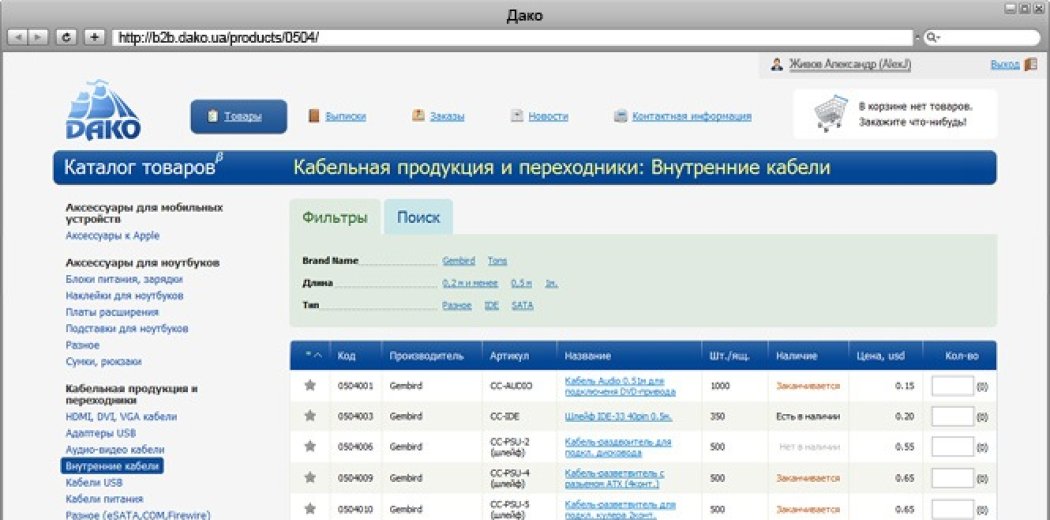
Task: Filter by the second Brand Name option
Action: tap(497, 261)
